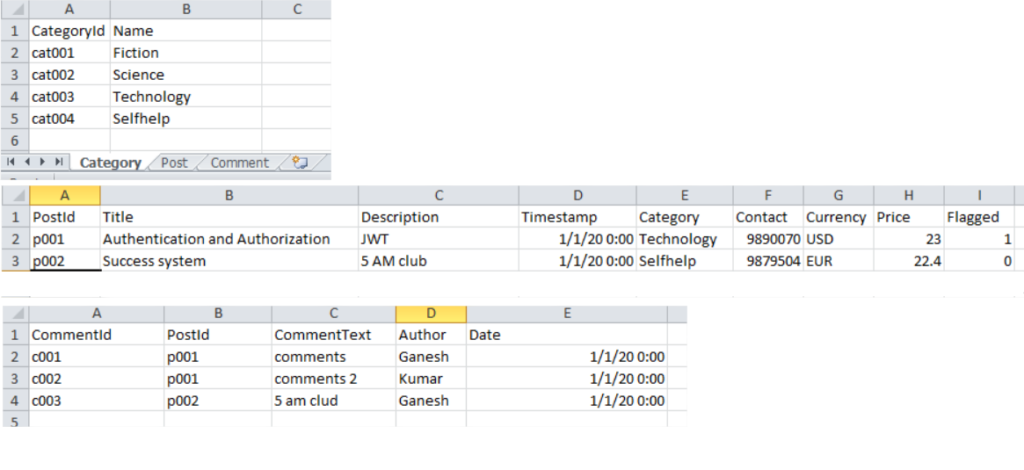The width and height of the screenshot is (1024, 470).
Task: Click the next sheet navigation arrow
Action: 43,162
